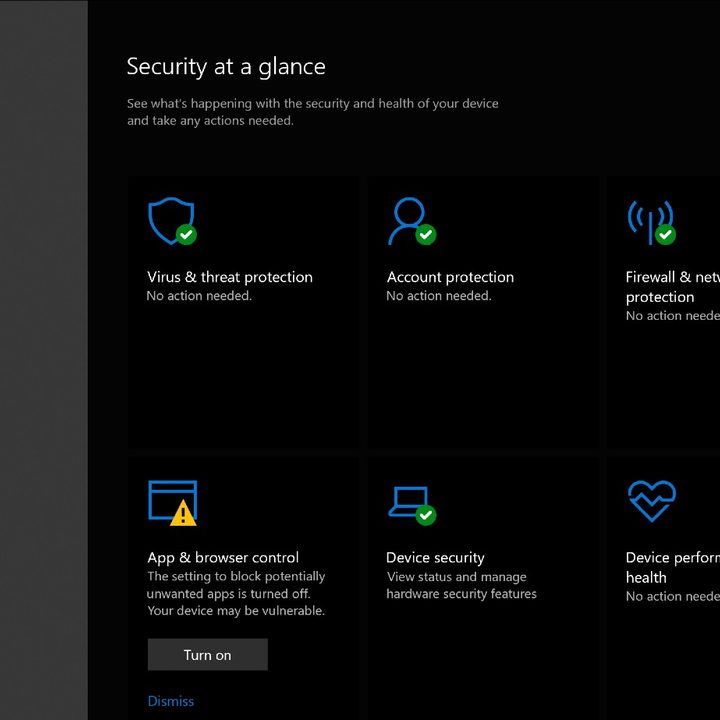The width and height of the screenshot is (720, 720).
Task: Click the unwanted apps turned off warning text
Action: 236,593
